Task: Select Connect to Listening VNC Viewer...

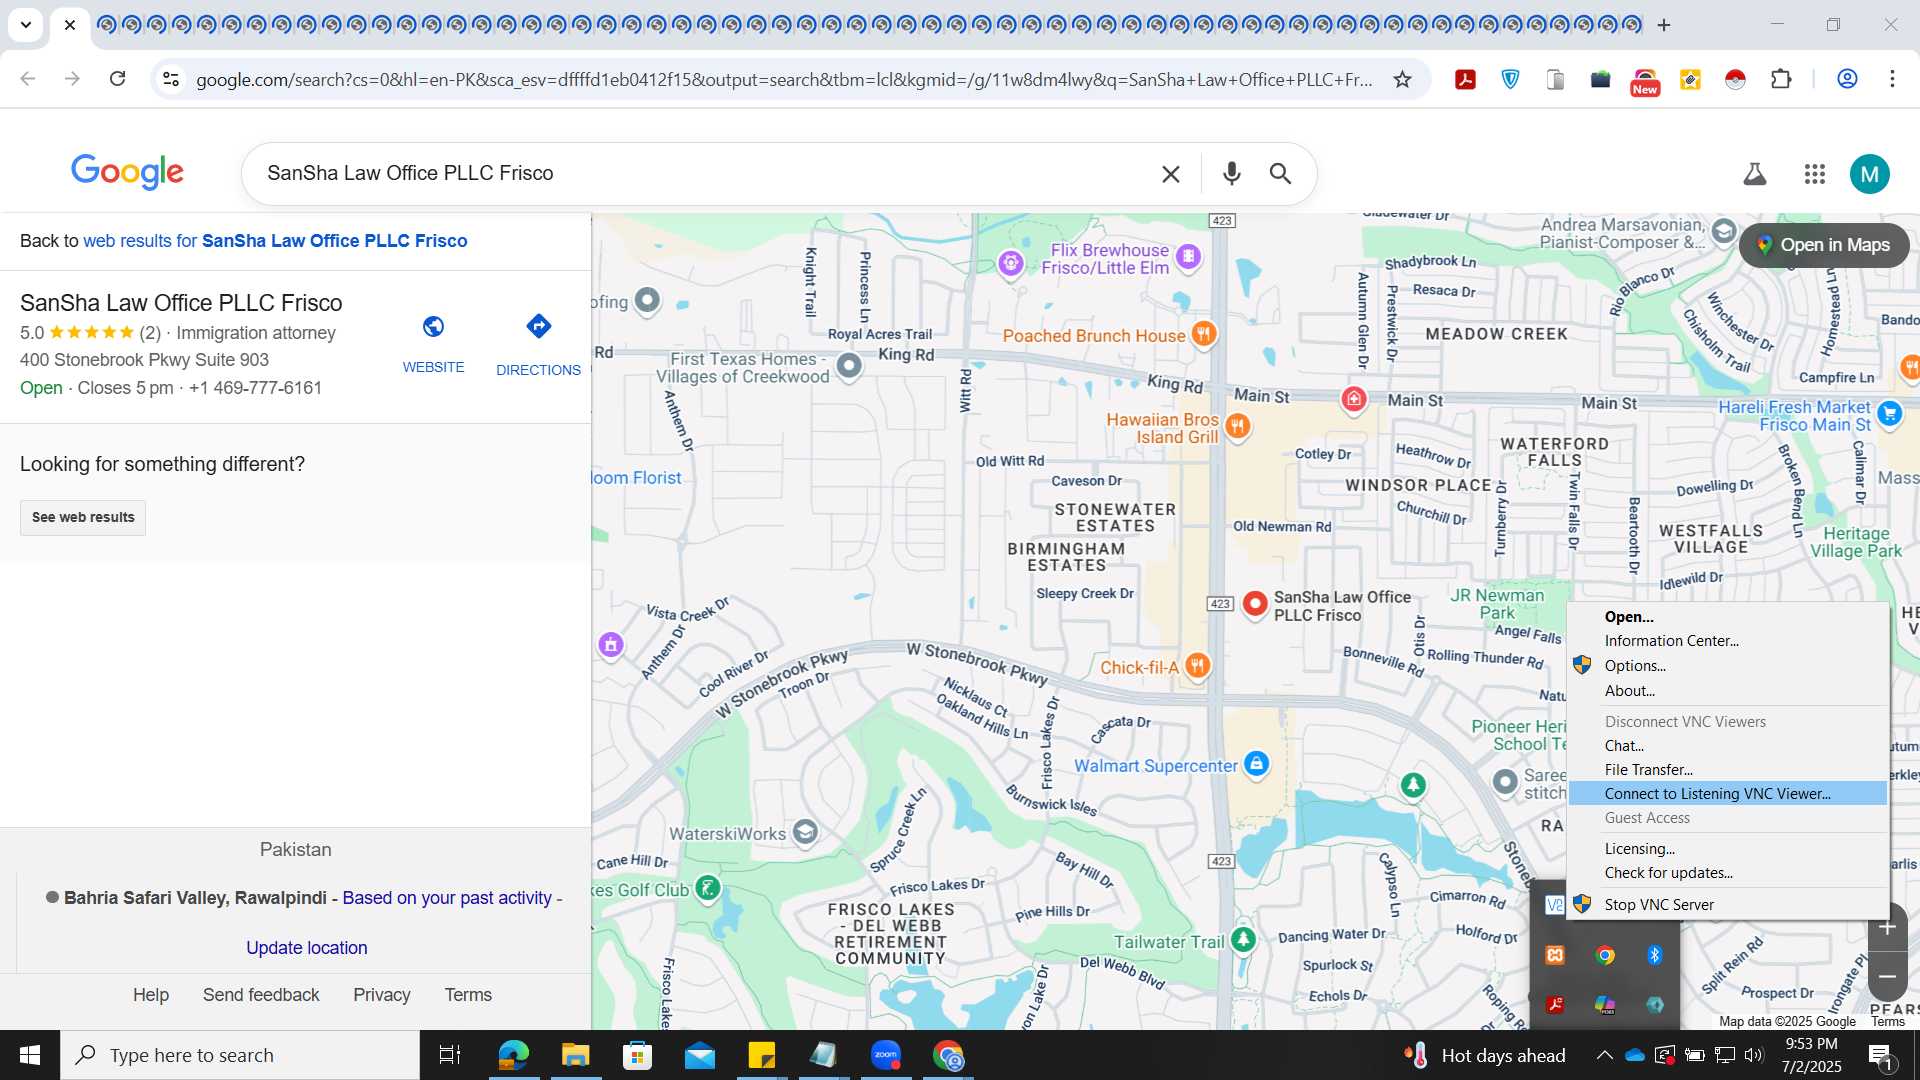Action: point(1727,794)
